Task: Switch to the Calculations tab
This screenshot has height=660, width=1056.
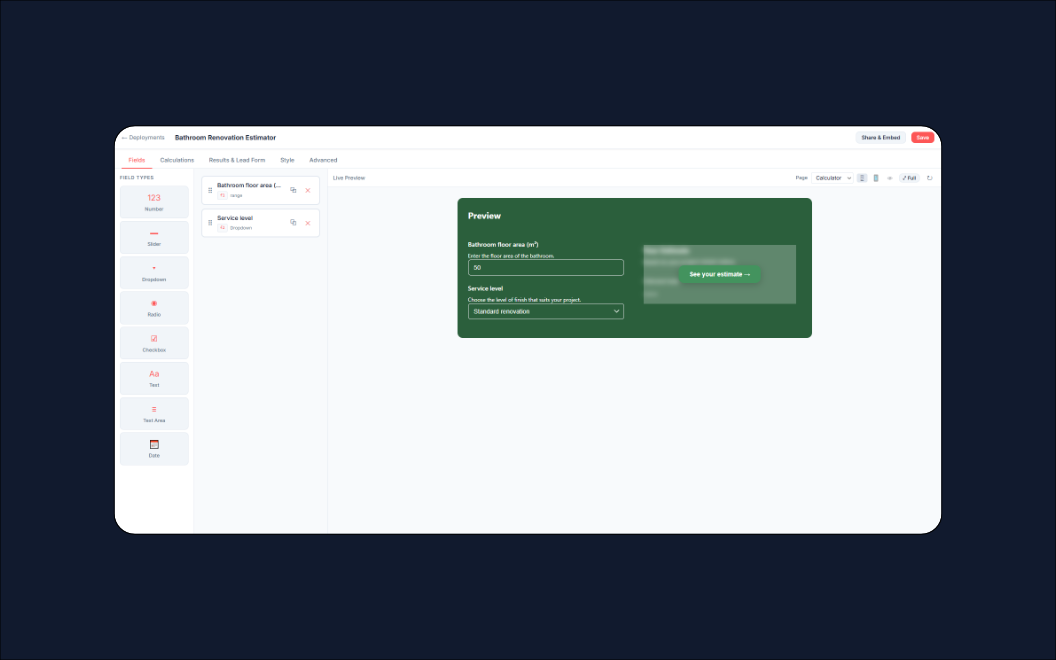Action: point(177,160)
